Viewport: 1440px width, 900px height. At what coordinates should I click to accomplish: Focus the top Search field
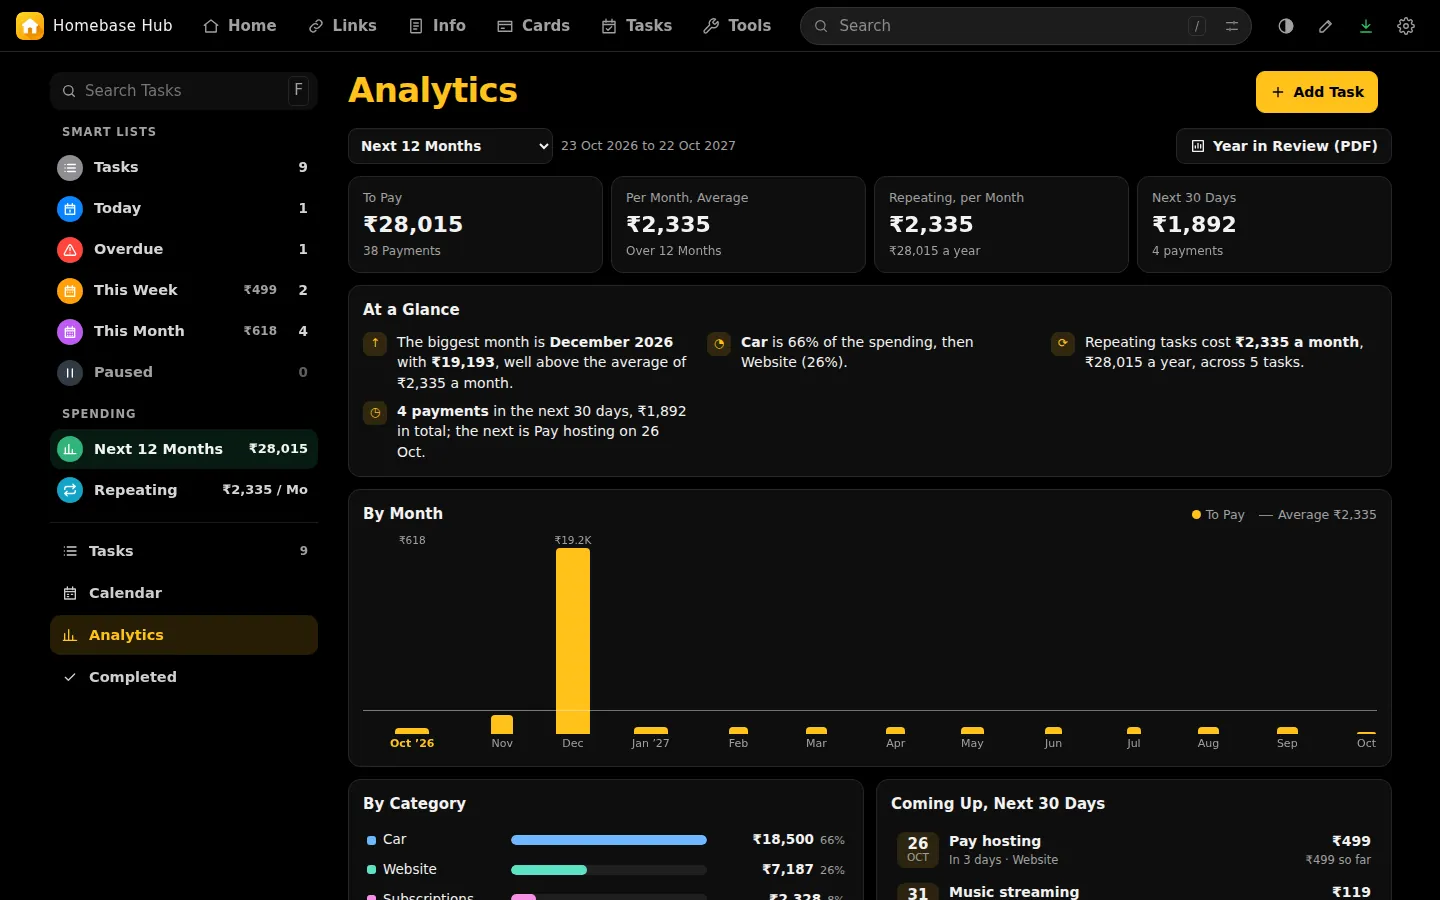point(1025,26)
